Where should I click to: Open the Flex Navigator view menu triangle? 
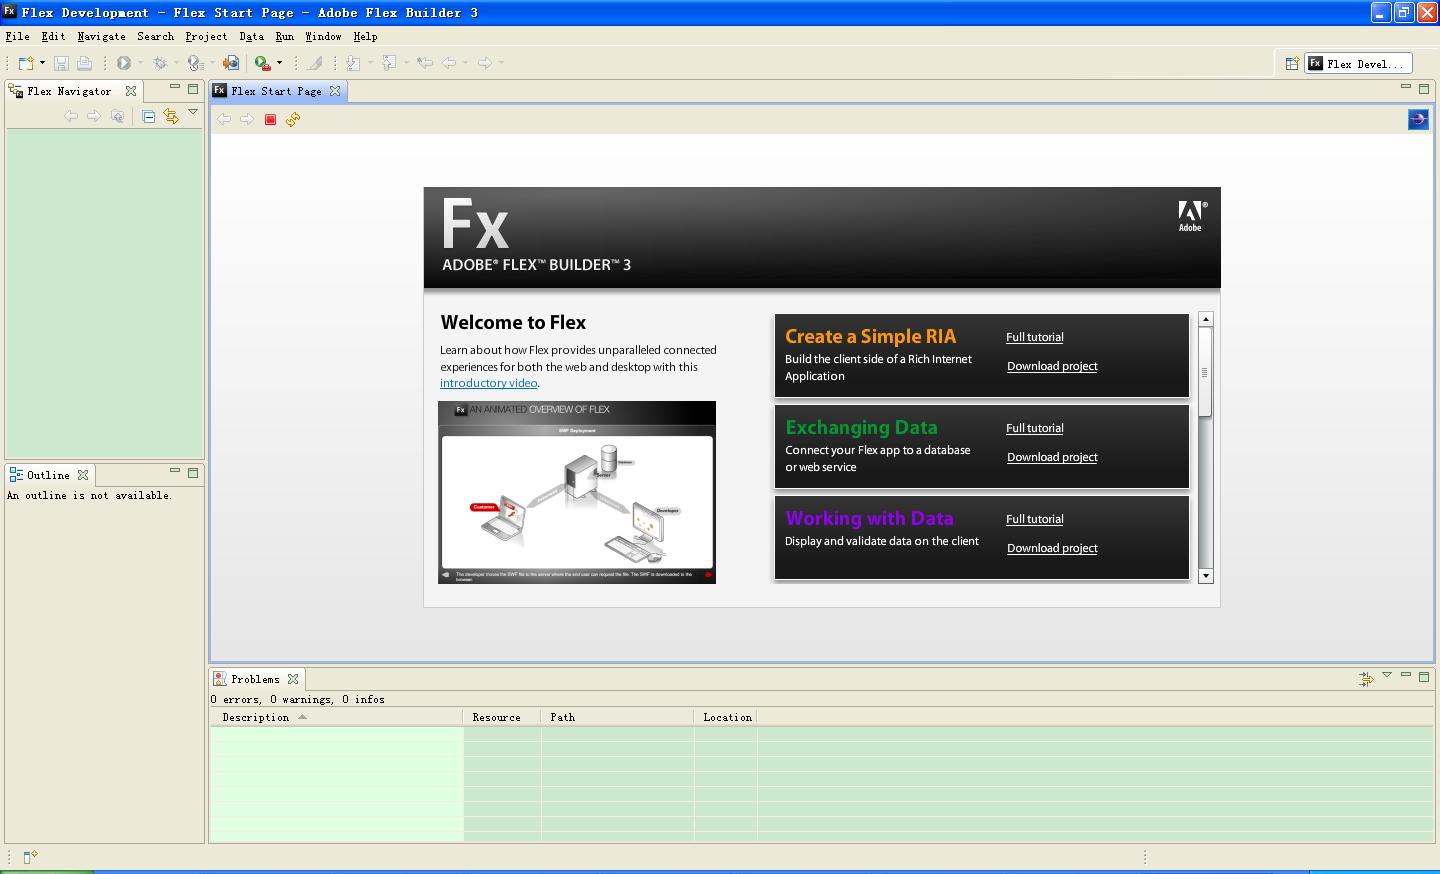(193, 112)
